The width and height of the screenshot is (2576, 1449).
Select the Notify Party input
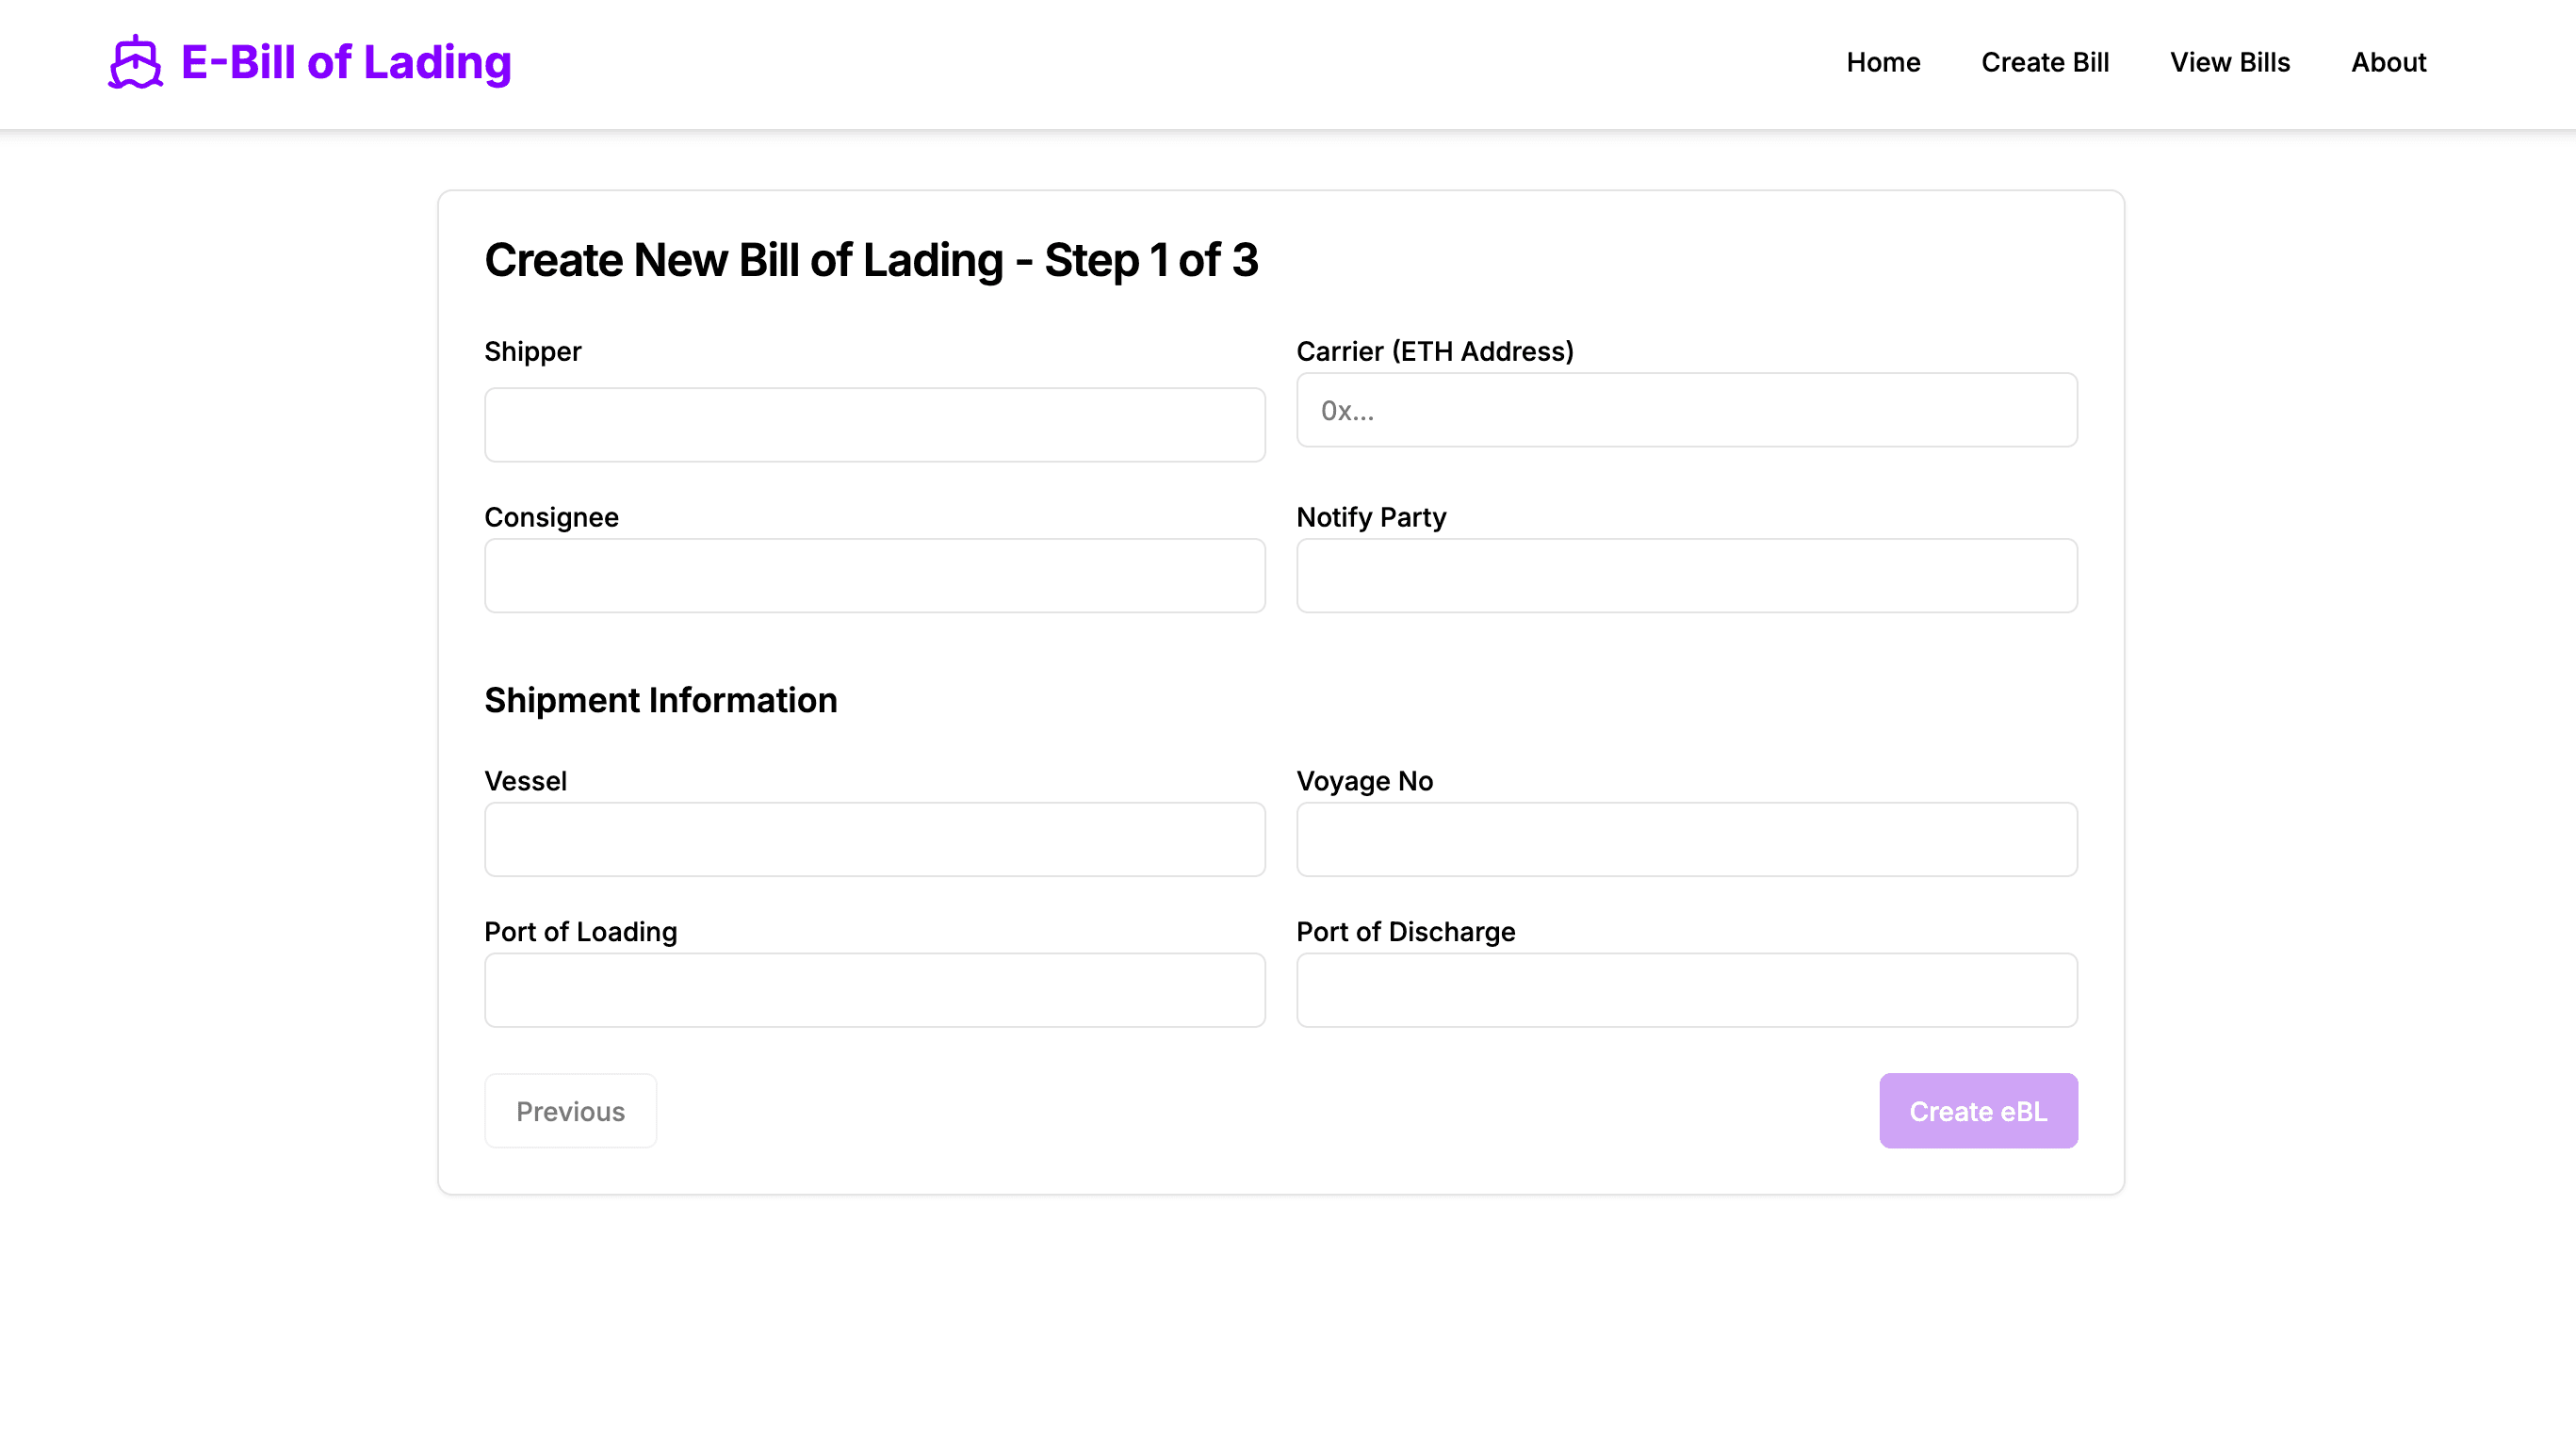[x=1687, y=576]
